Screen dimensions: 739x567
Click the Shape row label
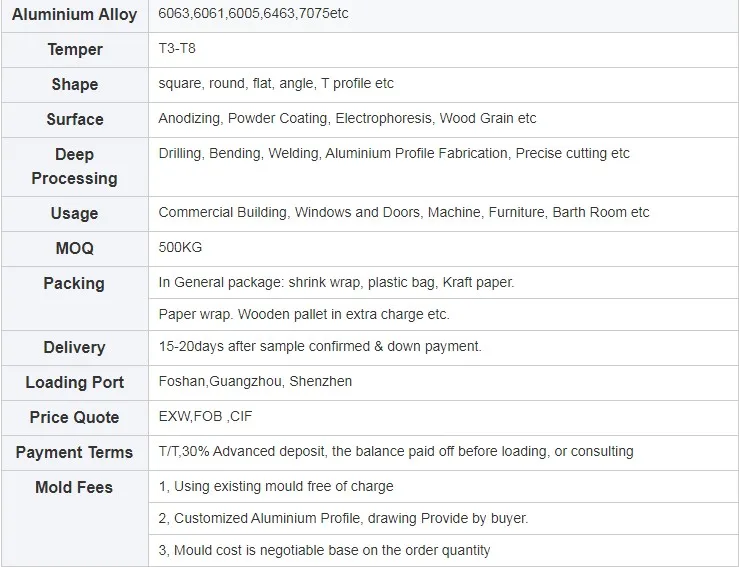pyautogui.click(x=74, y=84)
